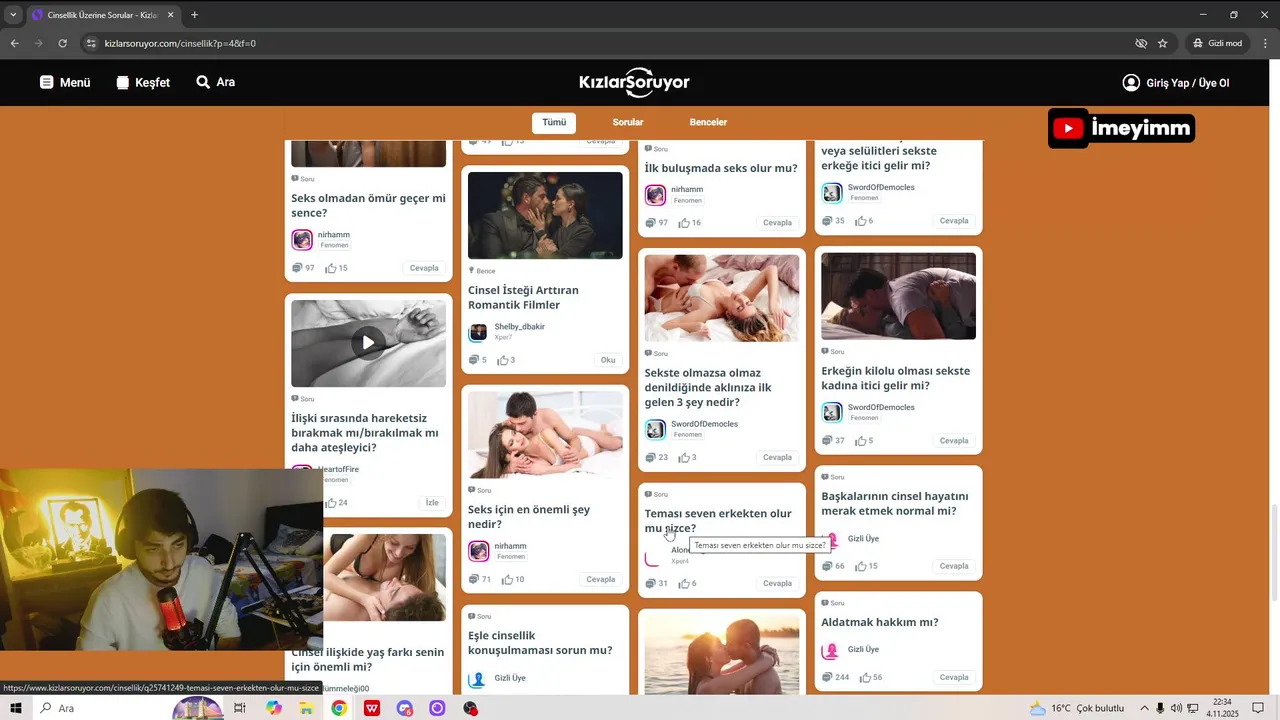Select the Benceler tab
The image size is (1280, 720).
pyautogui.click(x=708, y=122)
